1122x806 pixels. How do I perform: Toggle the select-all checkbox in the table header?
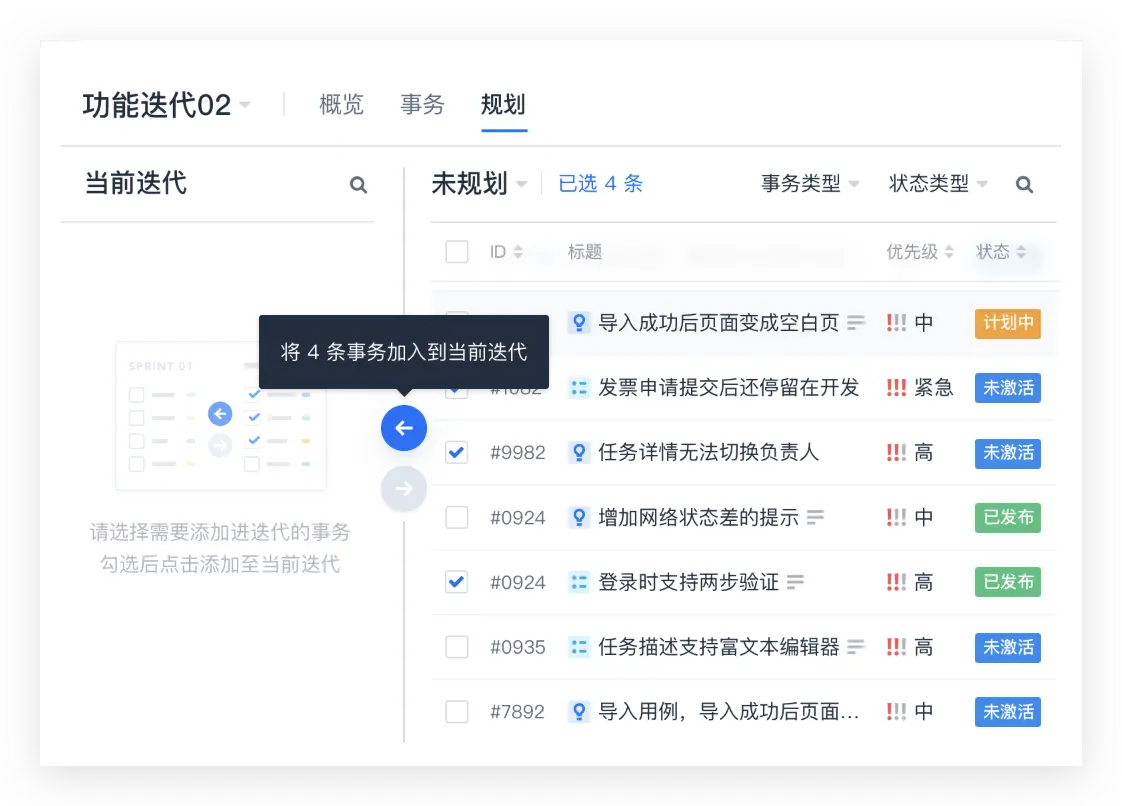[x=457, y=252]
